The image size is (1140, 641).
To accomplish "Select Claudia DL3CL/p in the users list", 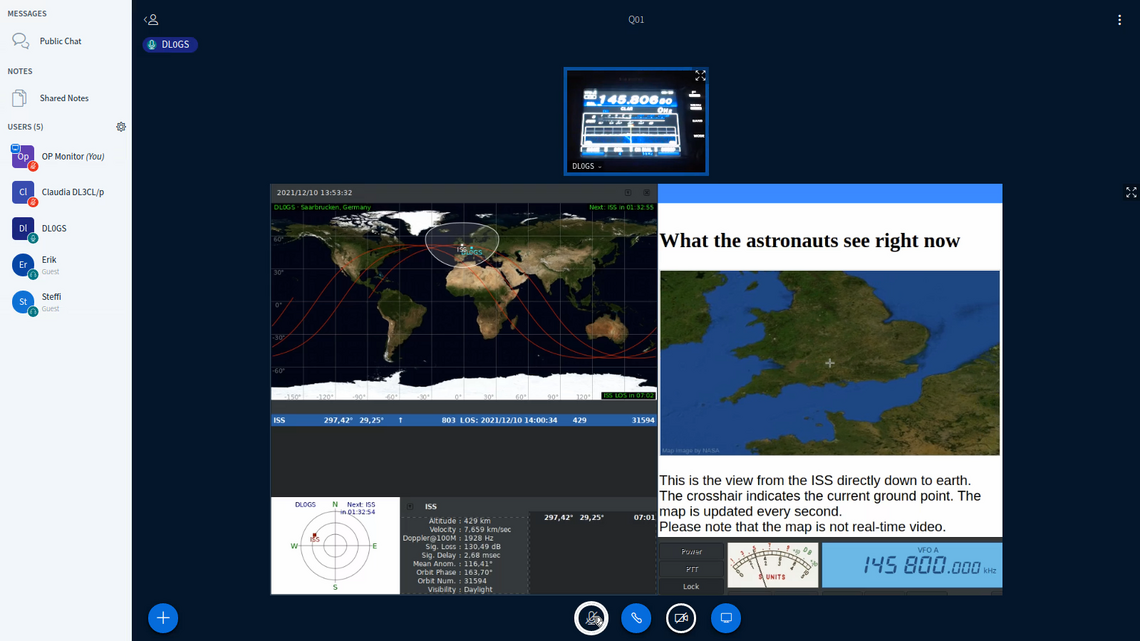I will [x=65, y=192].
